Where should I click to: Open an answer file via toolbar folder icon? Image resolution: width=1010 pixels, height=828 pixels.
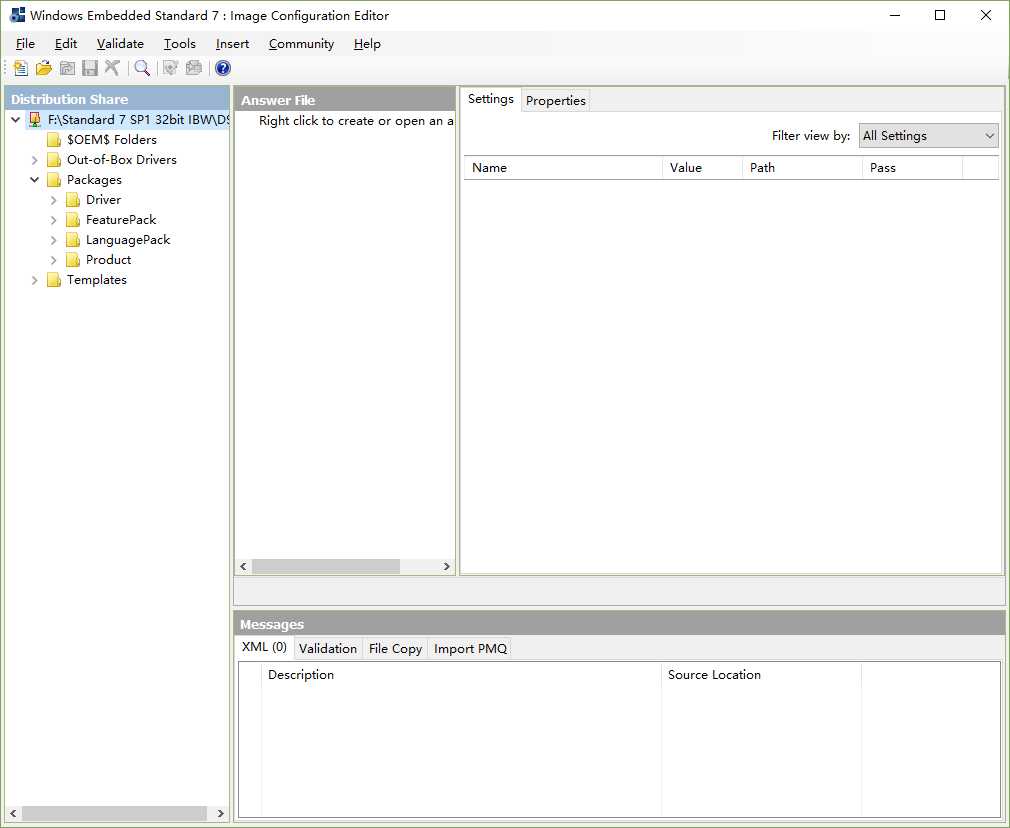[x=44, y=68]
